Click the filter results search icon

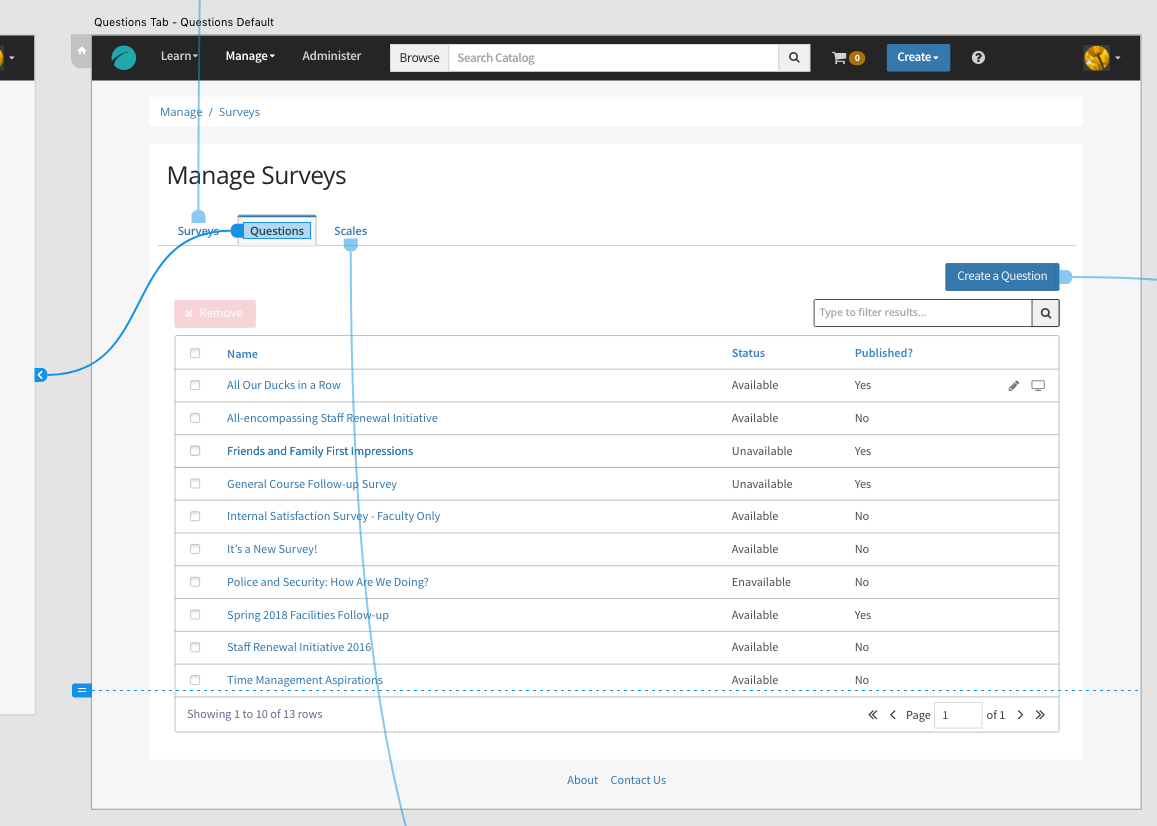coord(1045,313)
